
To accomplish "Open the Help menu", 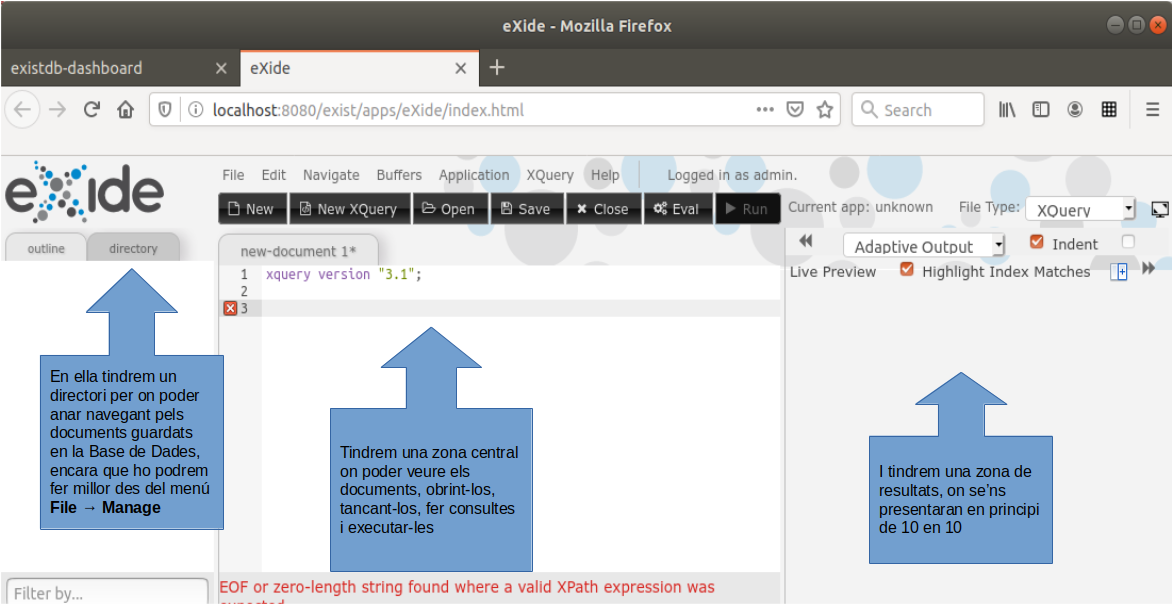I will 605,175.
